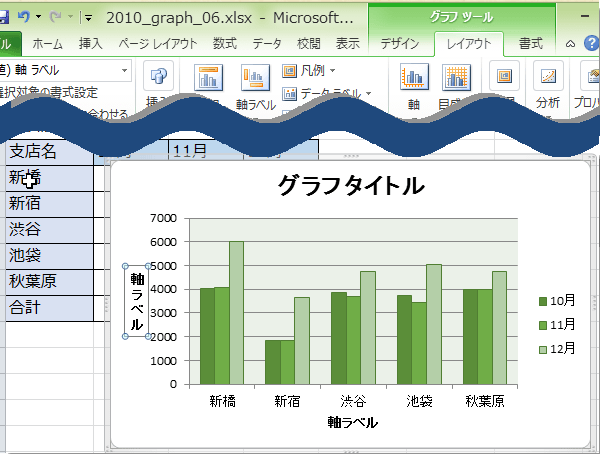Select the 合計 cell in the table
The height and width of the screenshot is (454, 600).
49,308
